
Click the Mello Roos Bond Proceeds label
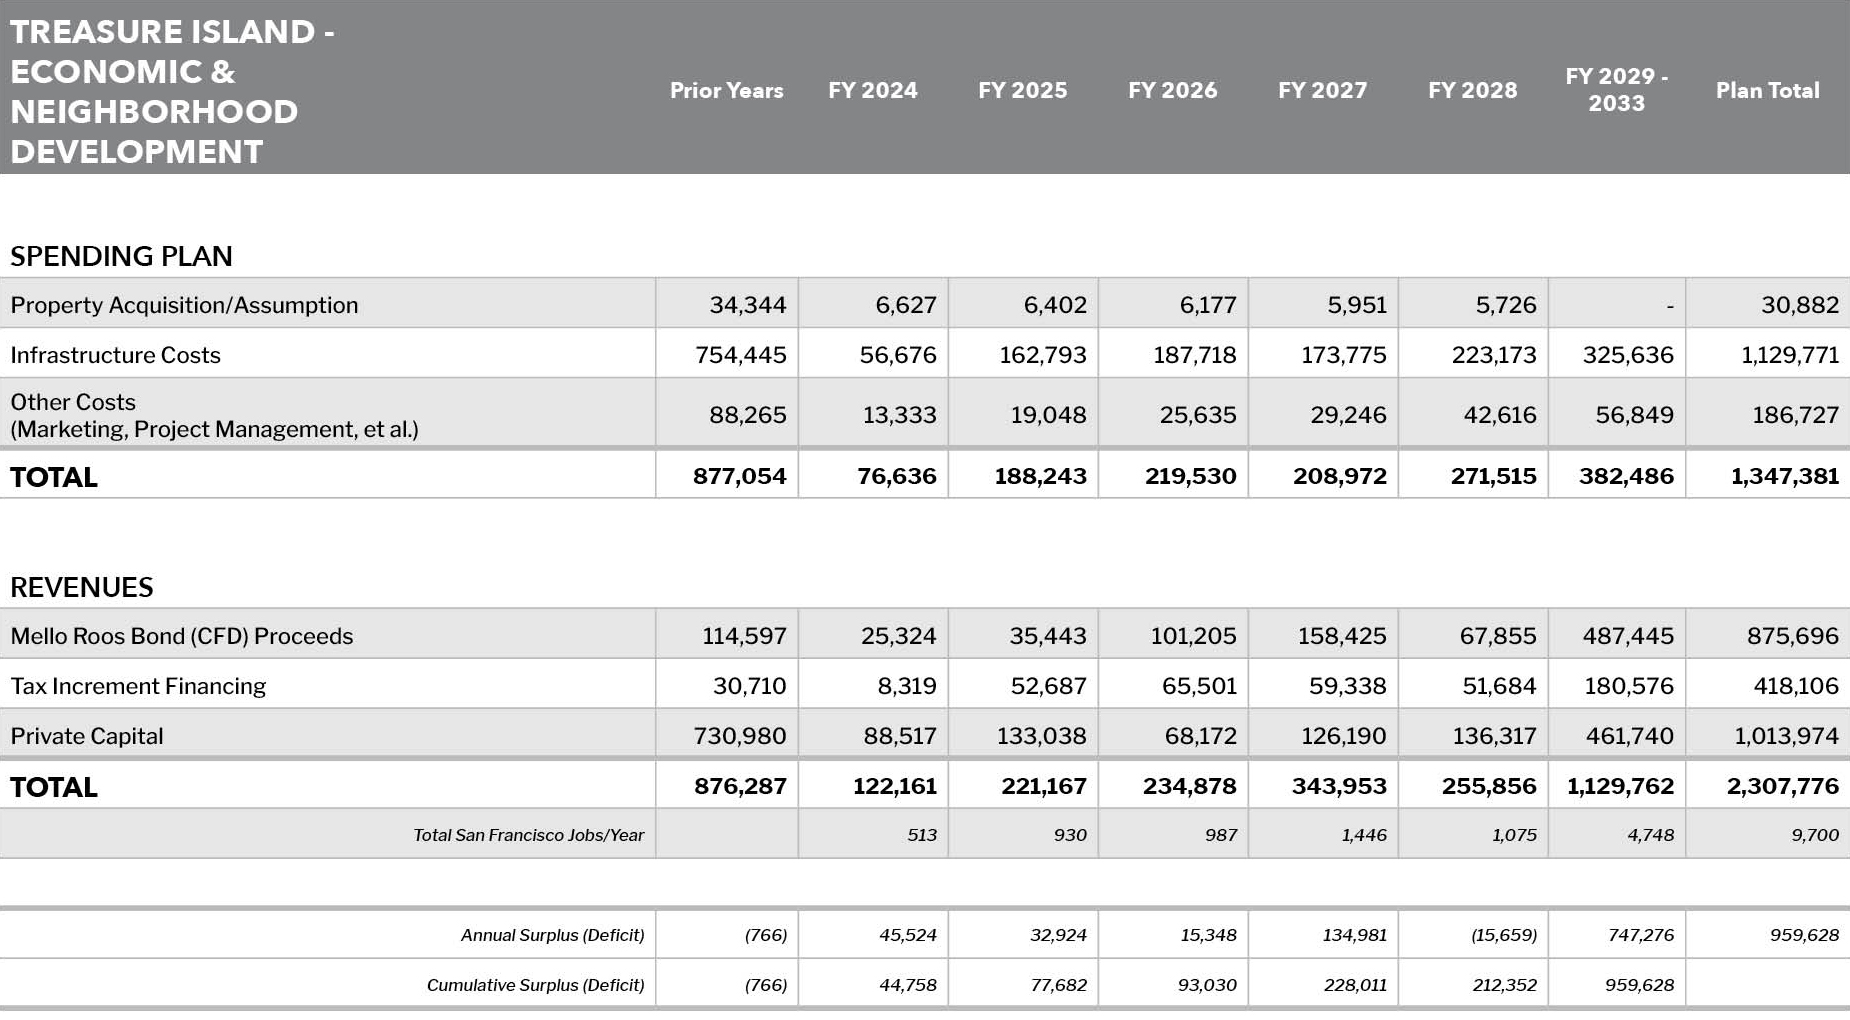[181, 636]
